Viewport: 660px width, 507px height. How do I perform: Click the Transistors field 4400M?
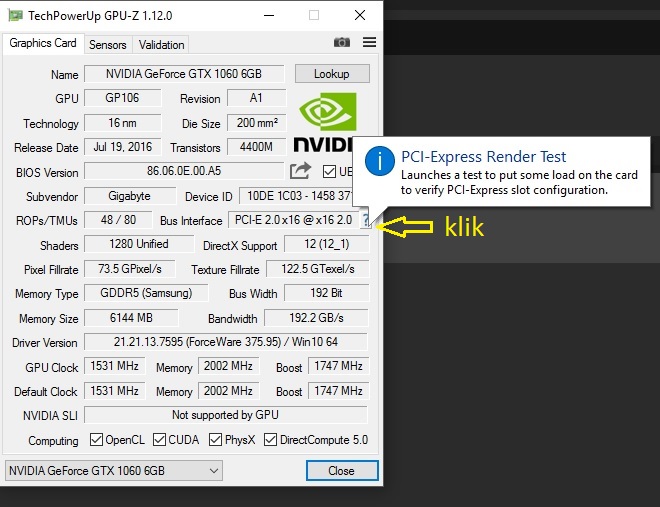coord(256,147)
